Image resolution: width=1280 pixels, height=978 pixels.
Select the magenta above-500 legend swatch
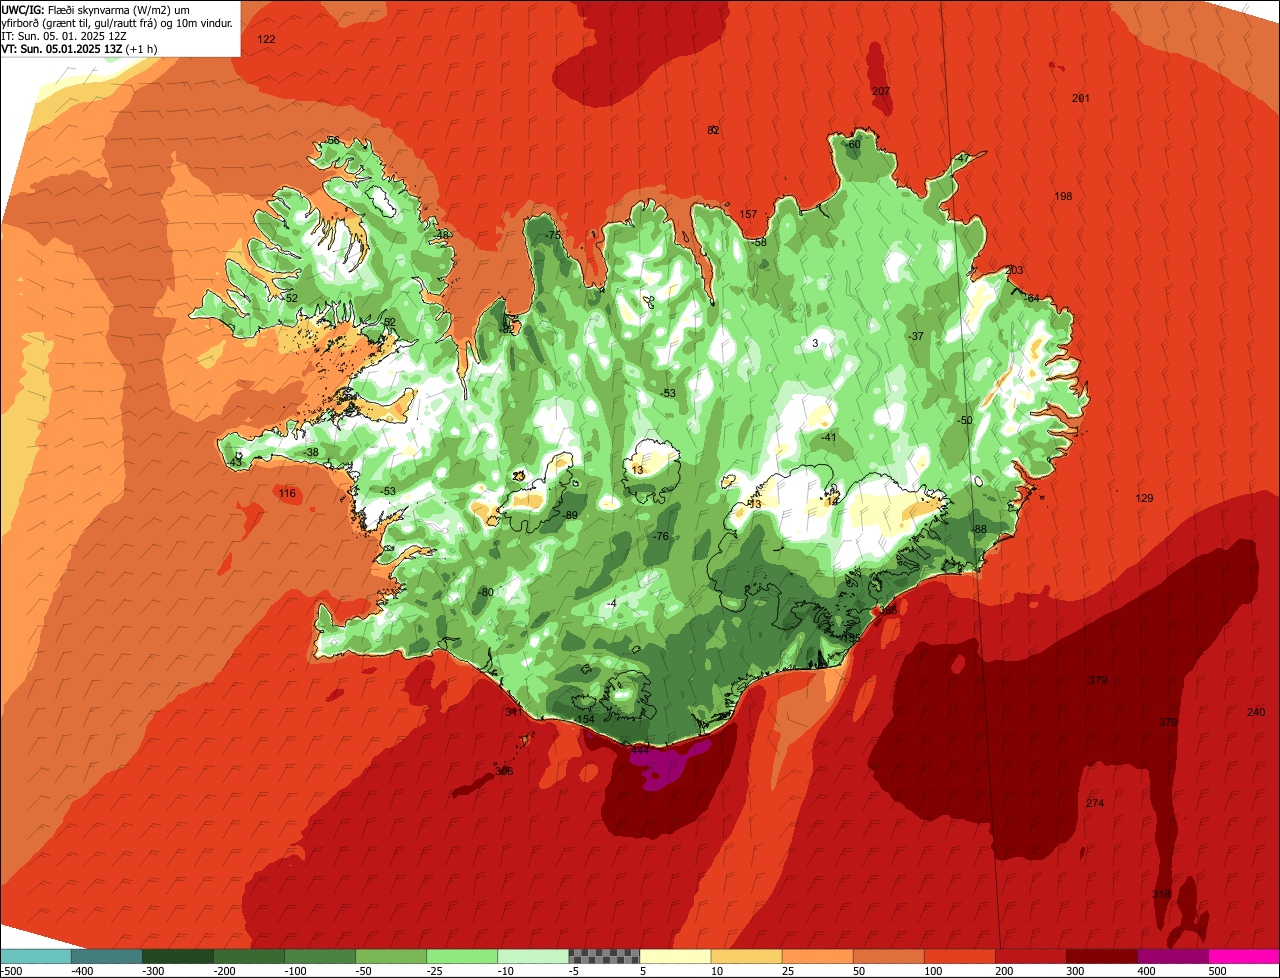(x=1244, y=956)
